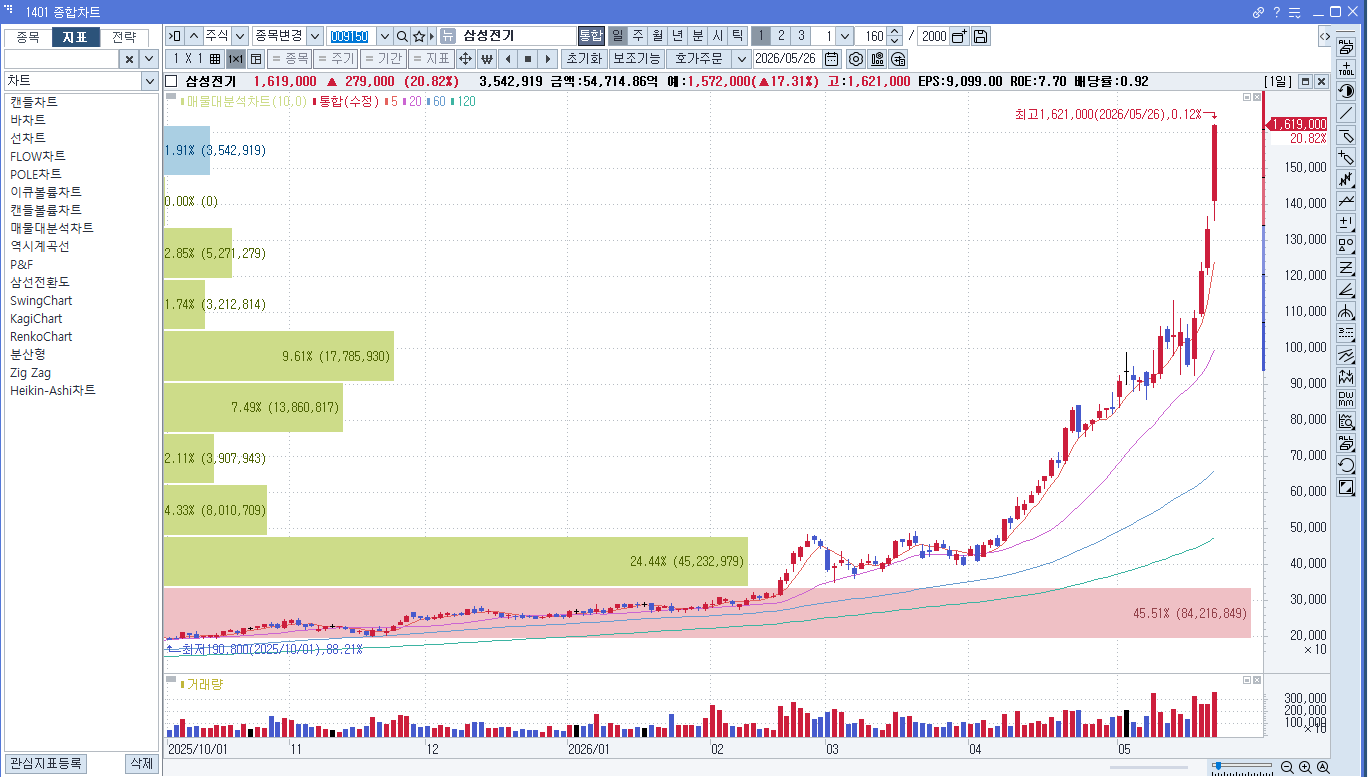The height and width of the screenshot is (777, 1368).
Task: Toggle the 통합 integrated view button
Action: pos(591,36)
